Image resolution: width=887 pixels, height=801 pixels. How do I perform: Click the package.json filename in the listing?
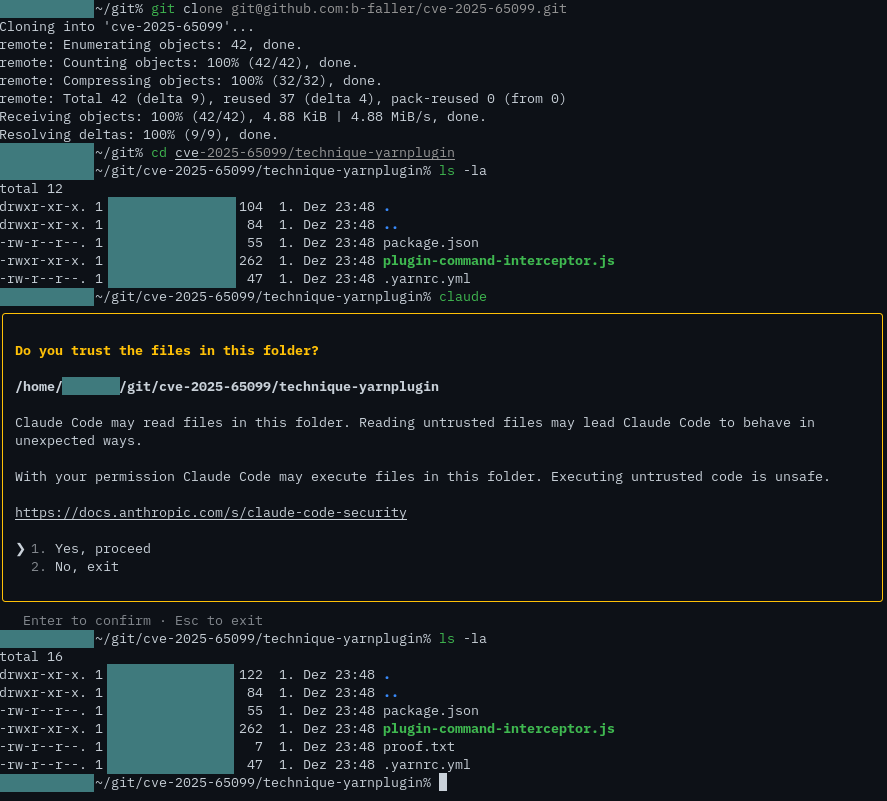pos(430,242)
